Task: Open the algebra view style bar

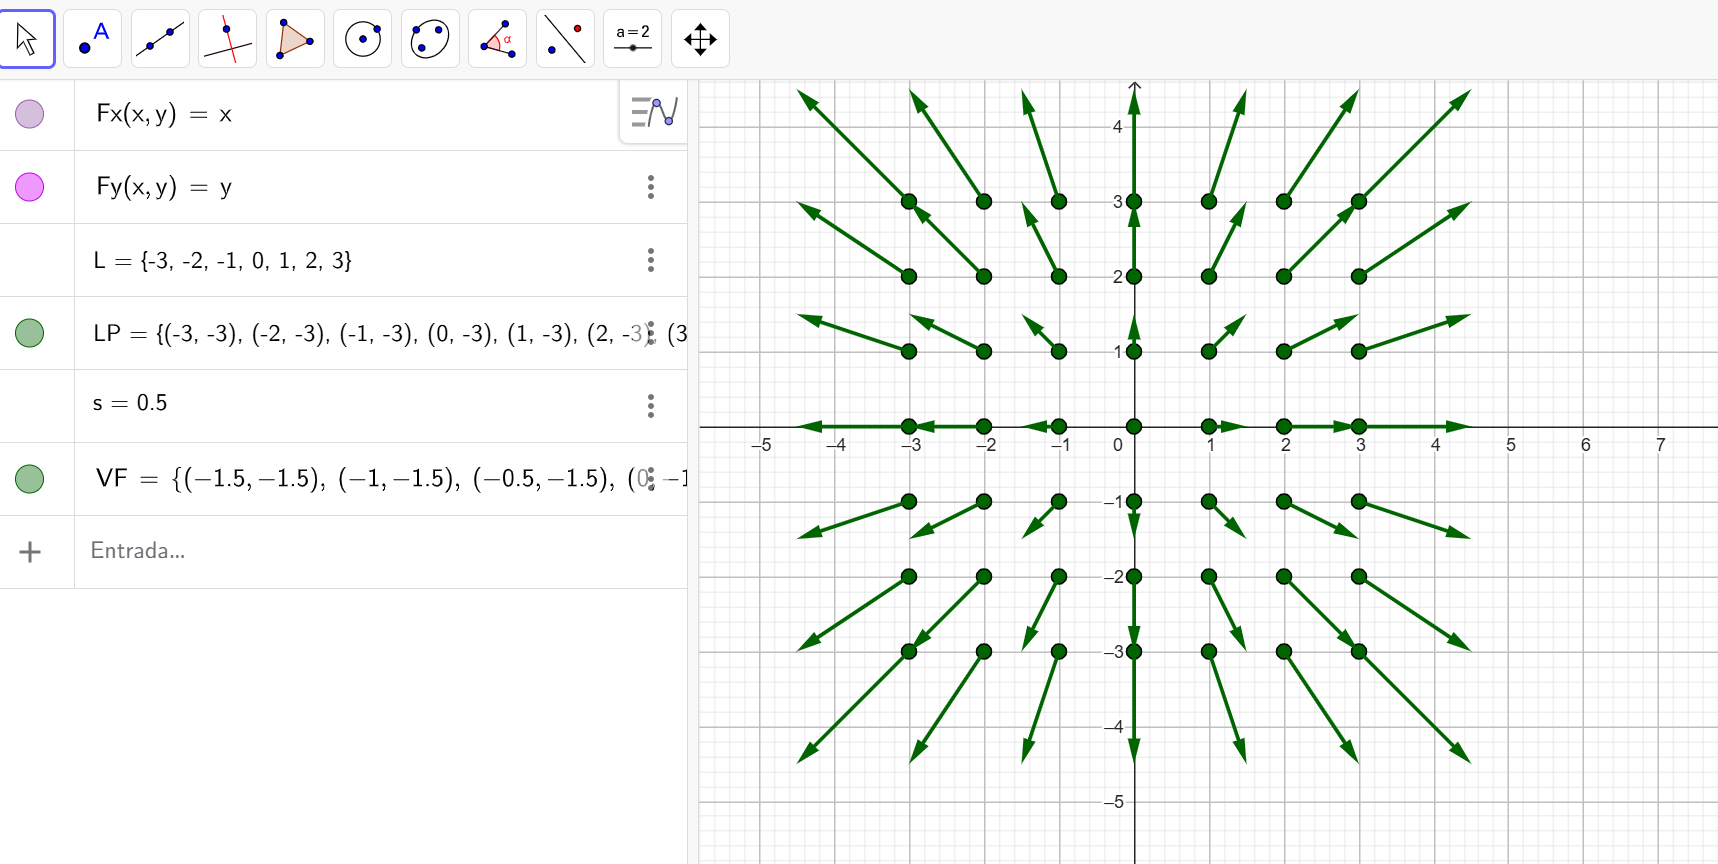Action: click(x=654, y=112)
